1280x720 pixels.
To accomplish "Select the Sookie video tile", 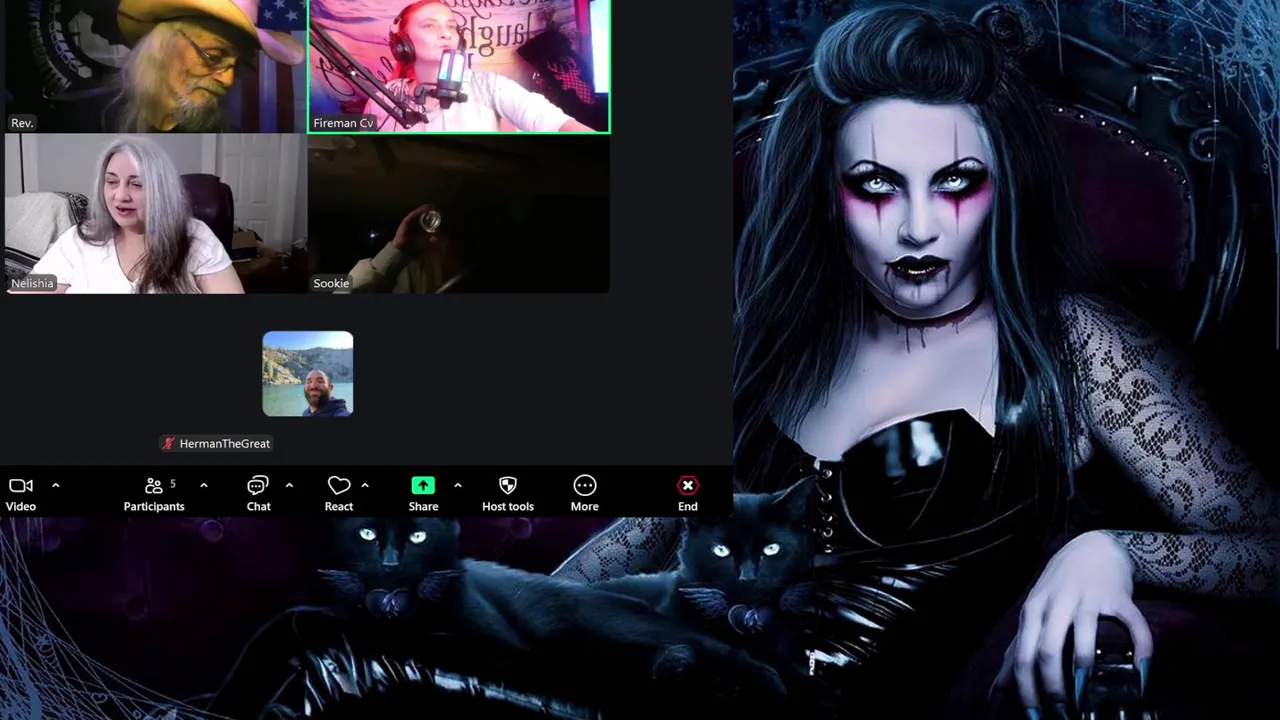I will (459, 214).
